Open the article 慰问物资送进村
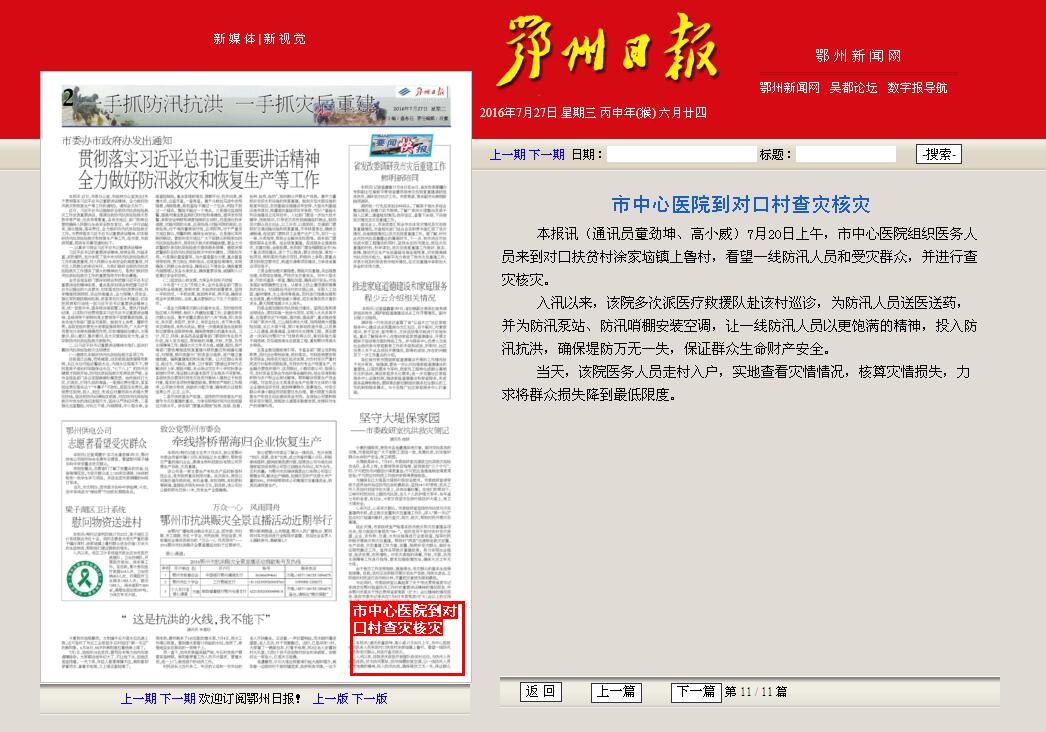 pos(107,522)
